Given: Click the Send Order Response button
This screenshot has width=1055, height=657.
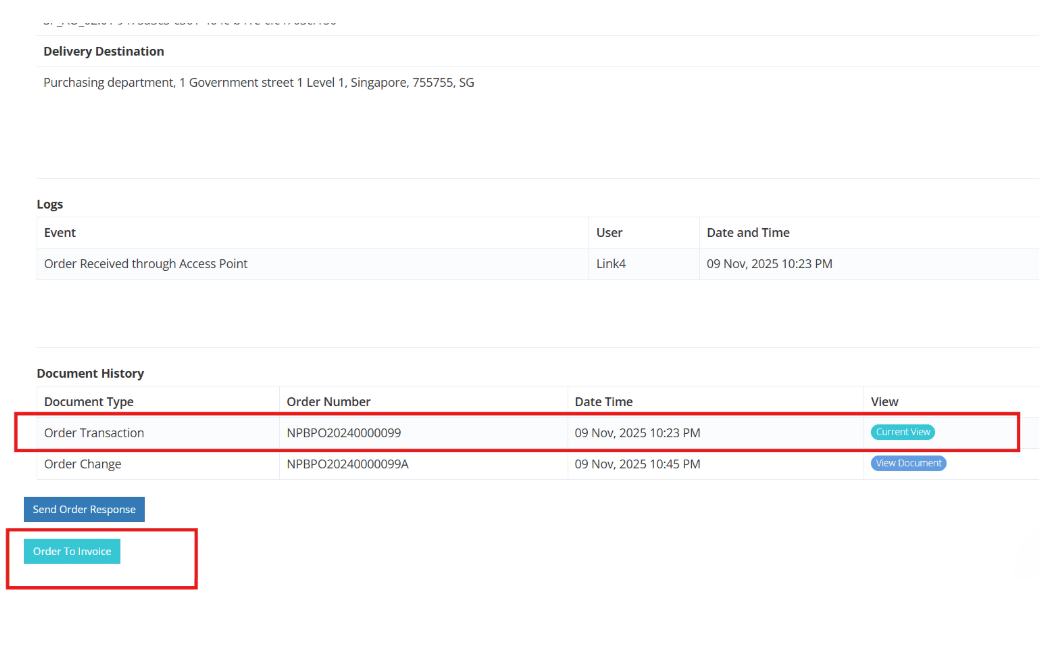Looking at the screenshot, I should pos(84,510).
